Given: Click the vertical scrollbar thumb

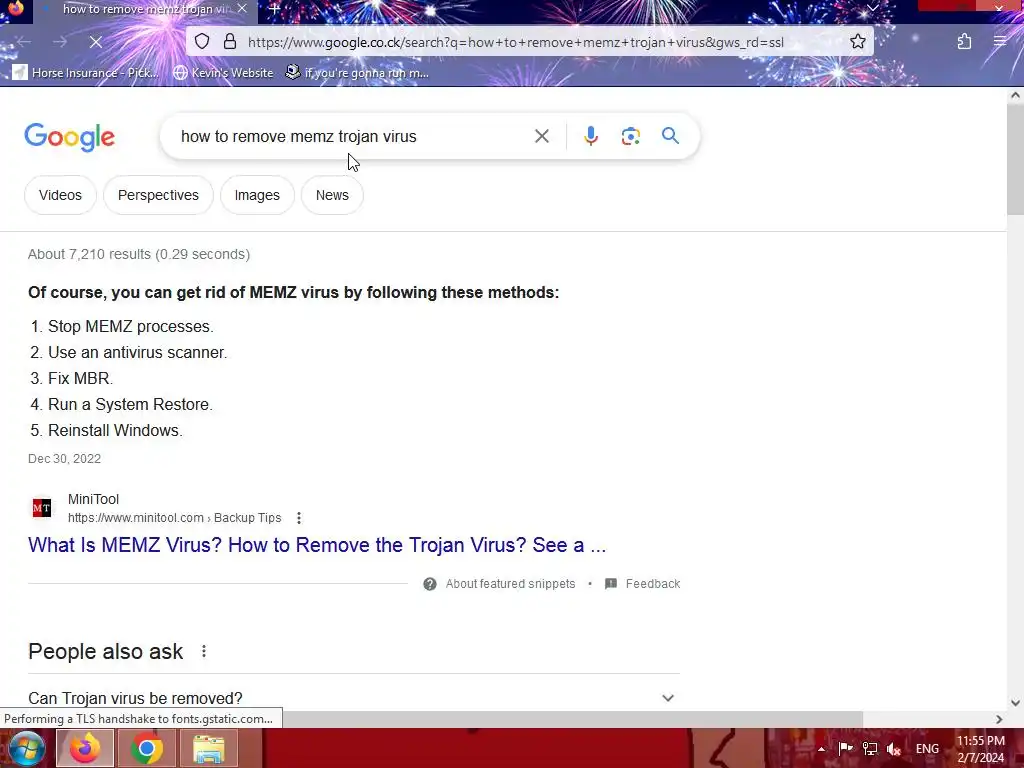Looking at the screenshot, I should pyautogui.click(x=1015, y=160).
